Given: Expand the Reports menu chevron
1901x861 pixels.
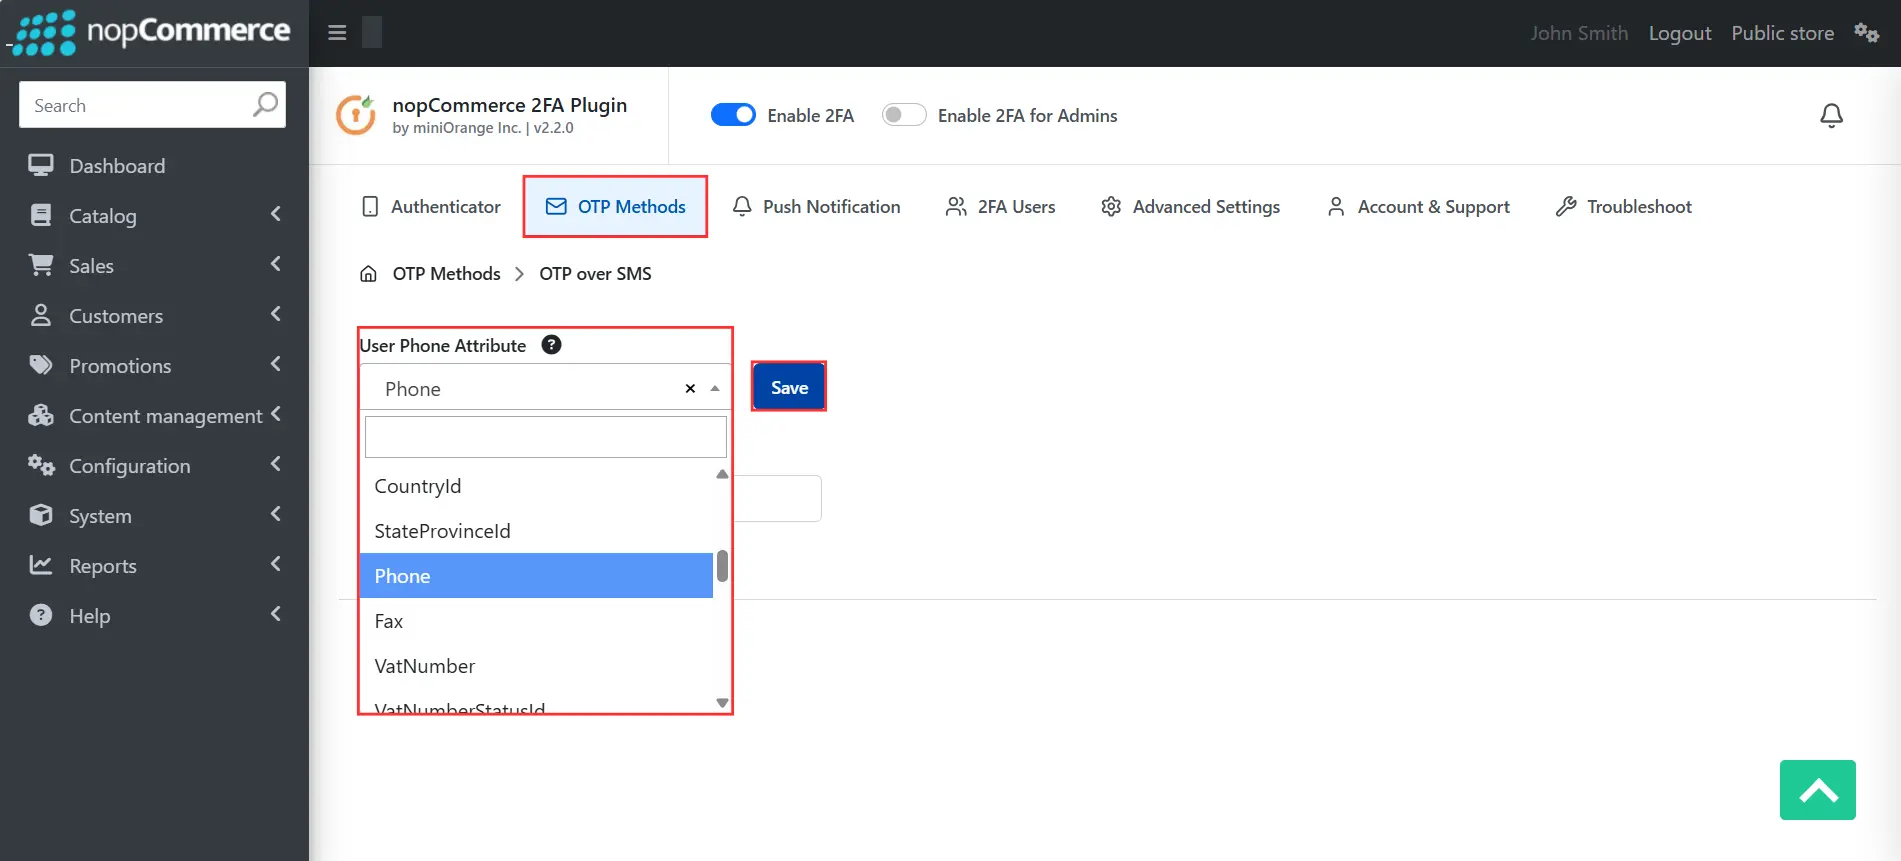Looking at the screenshot, I should click(x=276, y=564).
